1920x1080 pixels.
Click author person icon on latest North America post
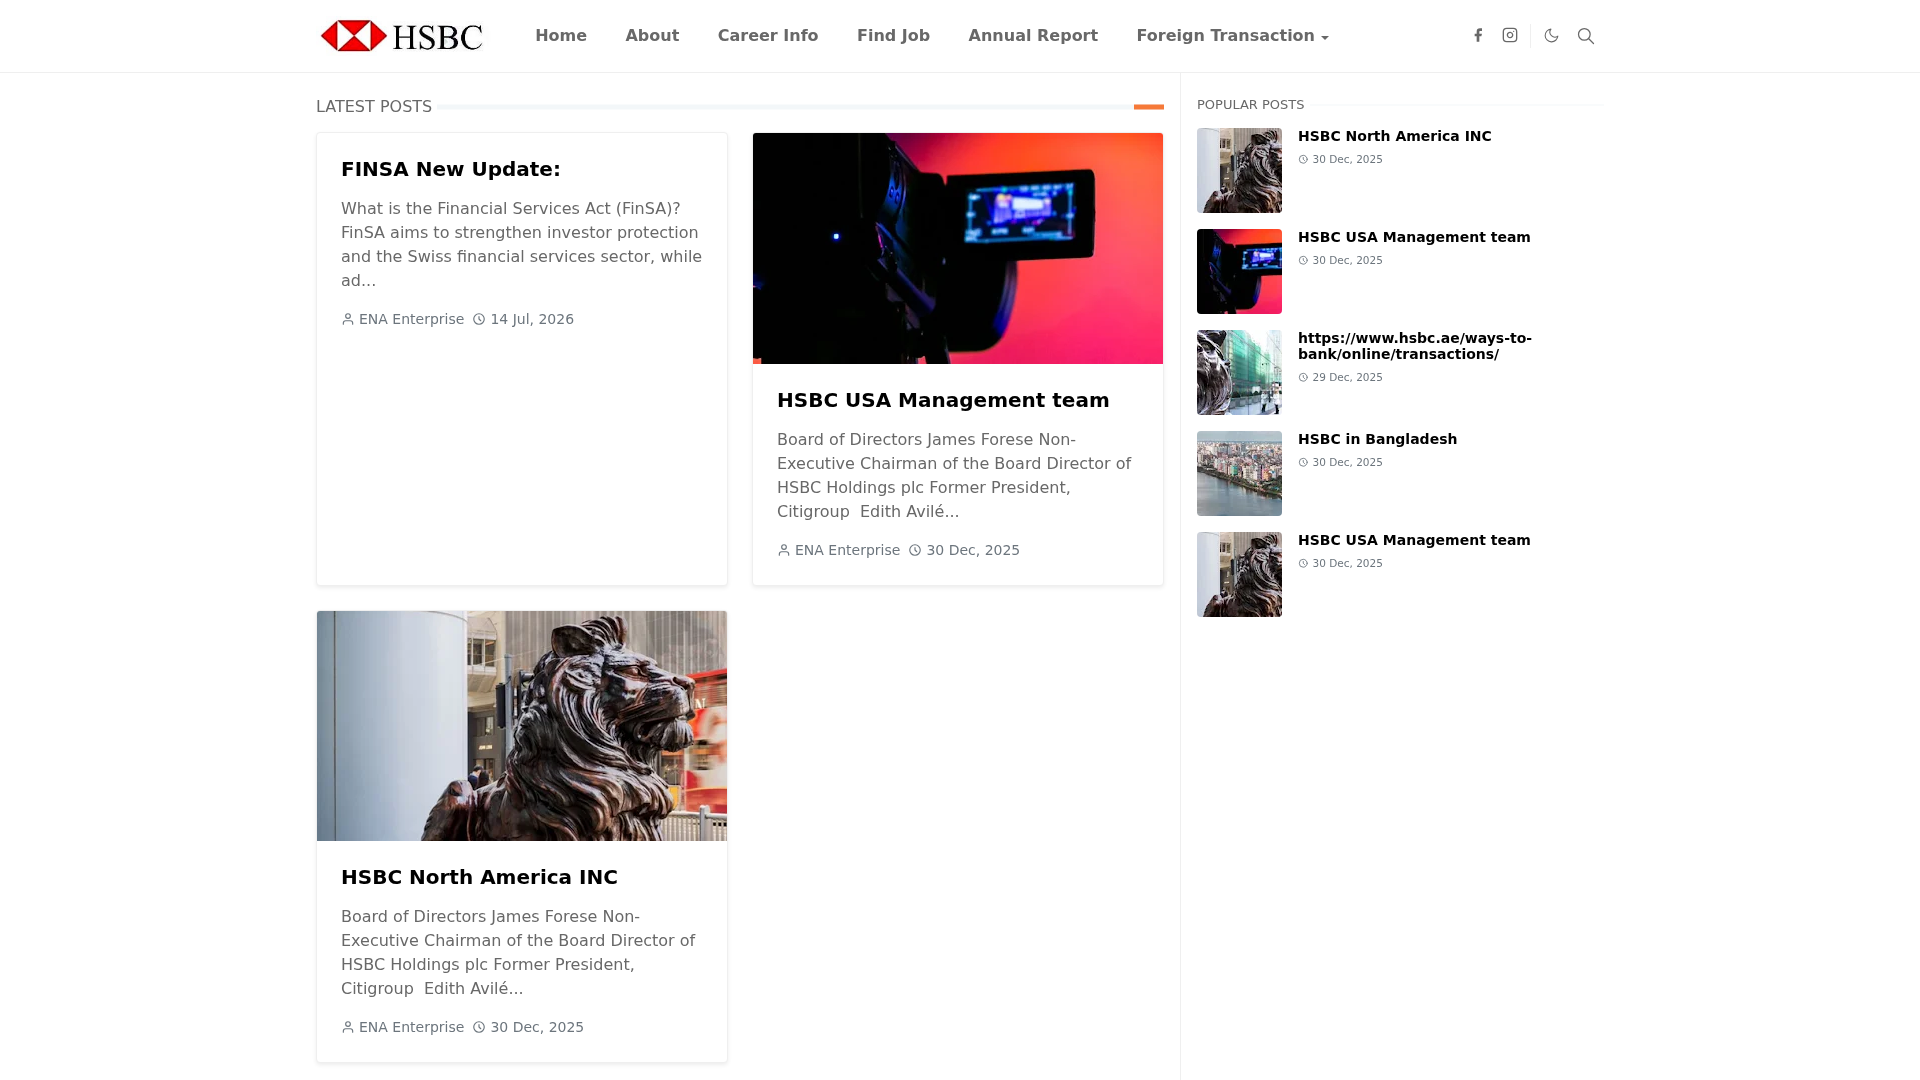click(348, 1027)
